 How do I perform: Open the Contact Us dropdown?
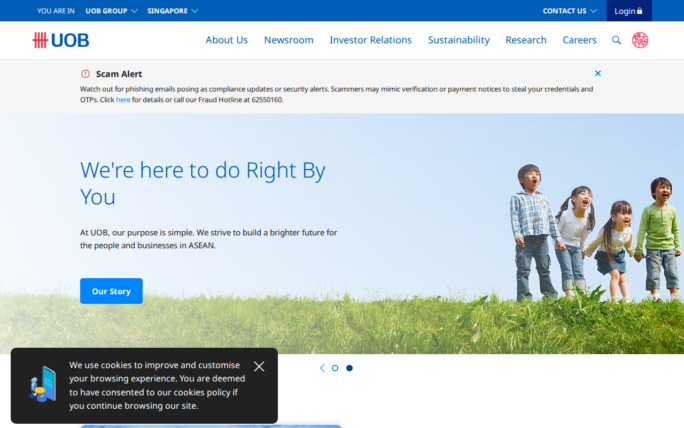tap(569, 11)
